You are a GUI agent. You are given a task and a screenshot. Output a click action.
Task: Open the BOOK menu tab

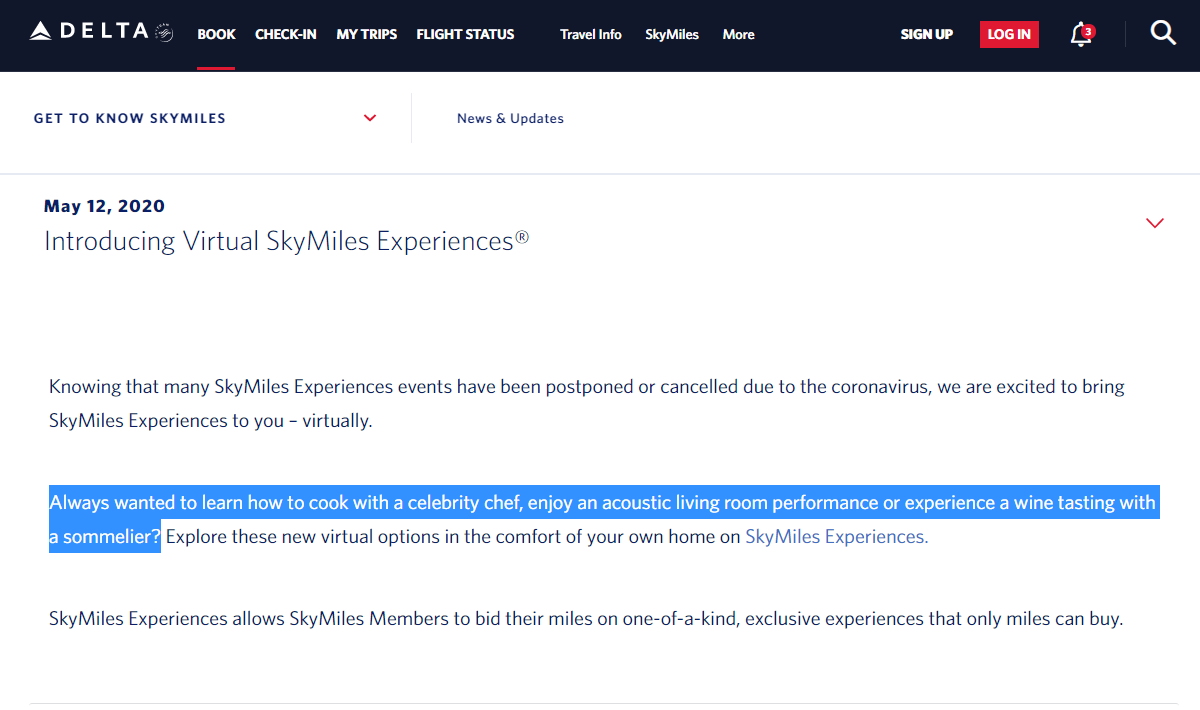coord(216,34)
